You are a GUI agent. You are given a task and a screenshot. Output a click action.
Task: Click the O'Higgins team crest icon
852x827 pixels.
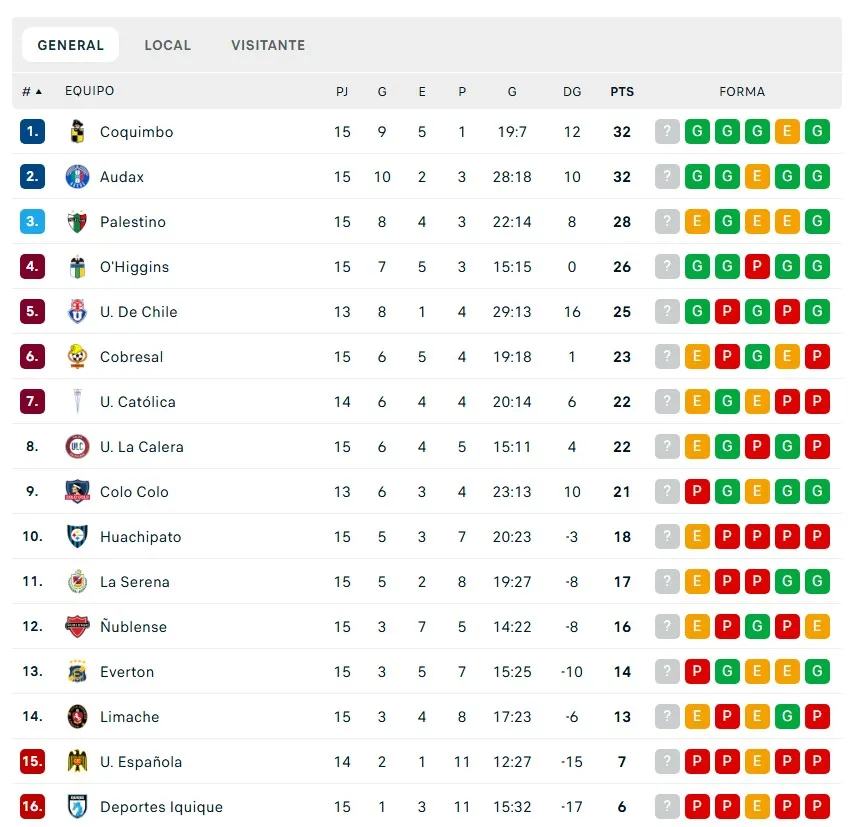click(x=77, y=267)
